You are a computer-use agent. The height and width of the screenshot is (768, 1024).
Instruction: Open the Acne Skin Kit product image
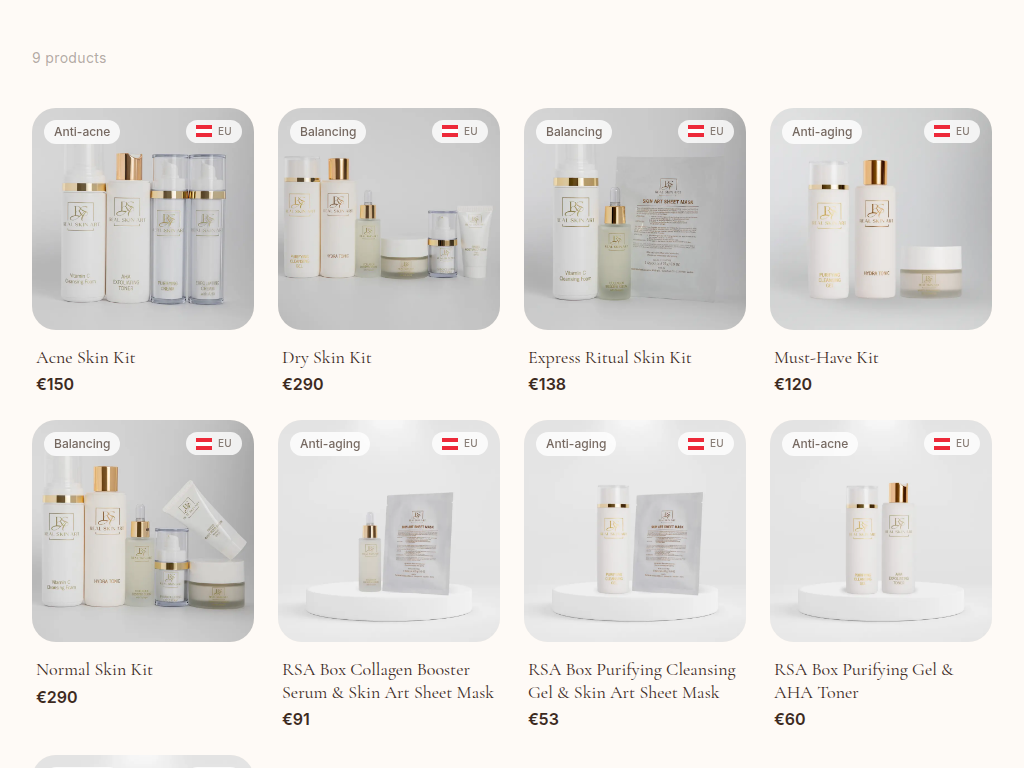[143, 219]
